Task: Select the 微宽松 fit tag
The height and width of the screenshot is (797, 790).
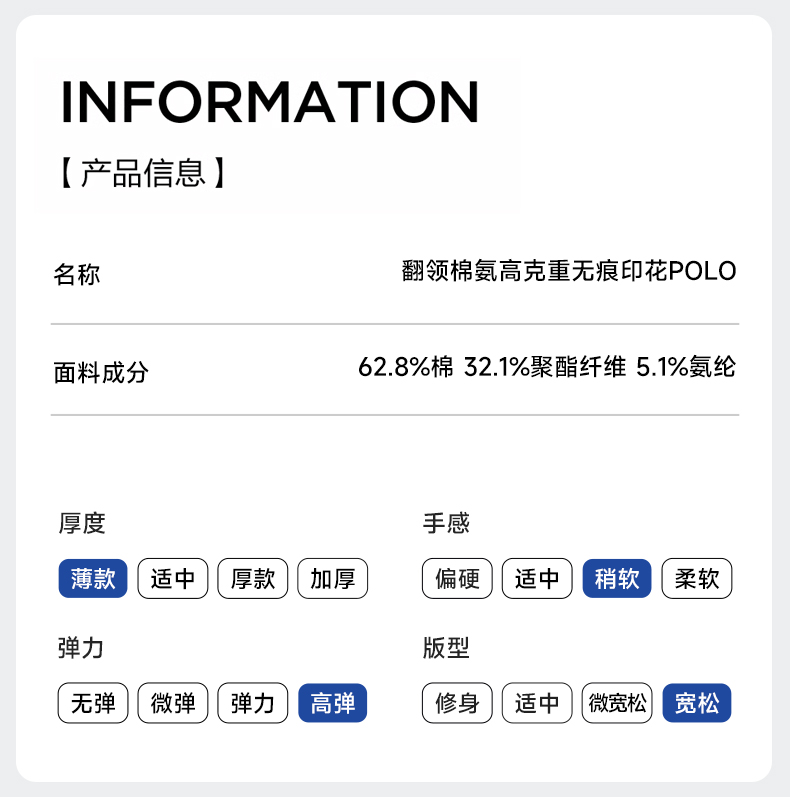Action: click(617, 703)
